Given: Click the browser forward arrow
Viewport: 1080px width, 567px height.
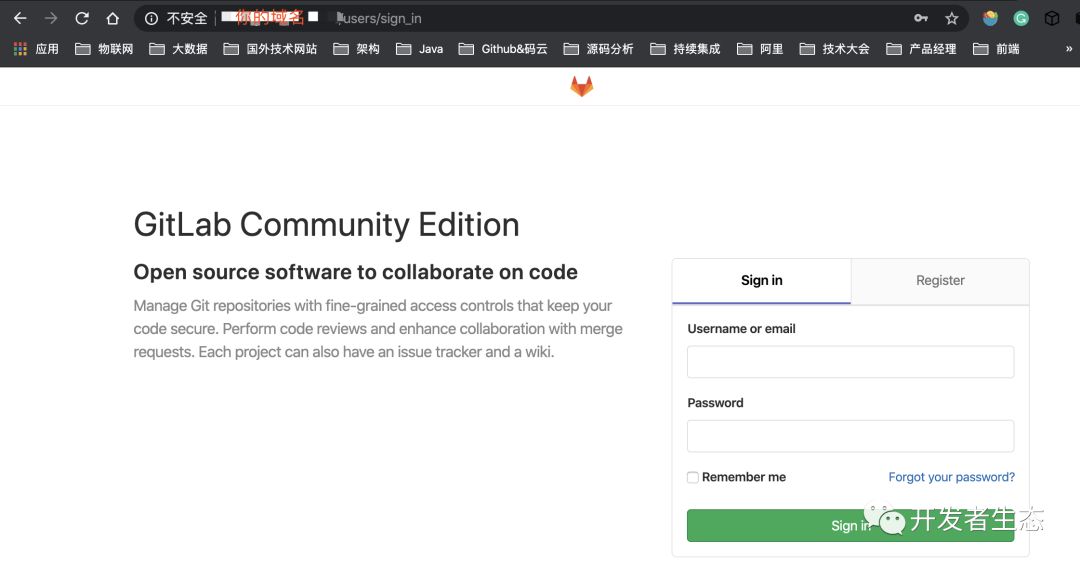Looking at the screenshot, I should (x=52, y=19).
